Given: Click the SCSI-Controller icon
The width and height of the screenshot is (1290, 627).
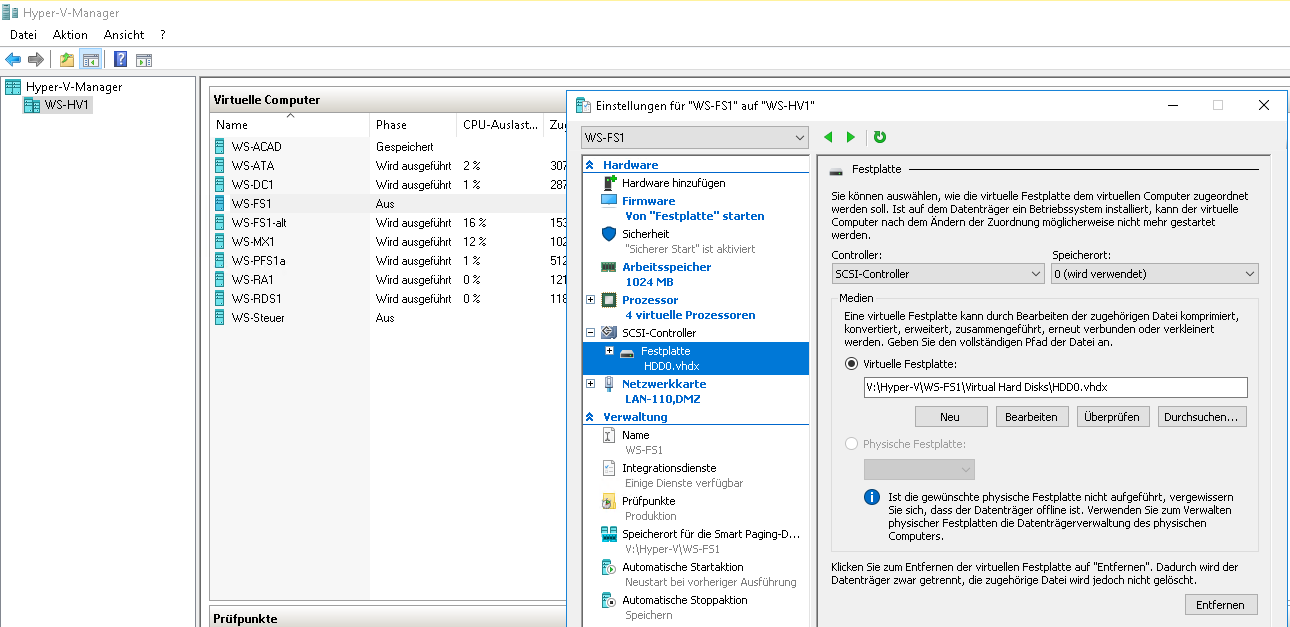Looking at the screenshot, I should (609, 333).
